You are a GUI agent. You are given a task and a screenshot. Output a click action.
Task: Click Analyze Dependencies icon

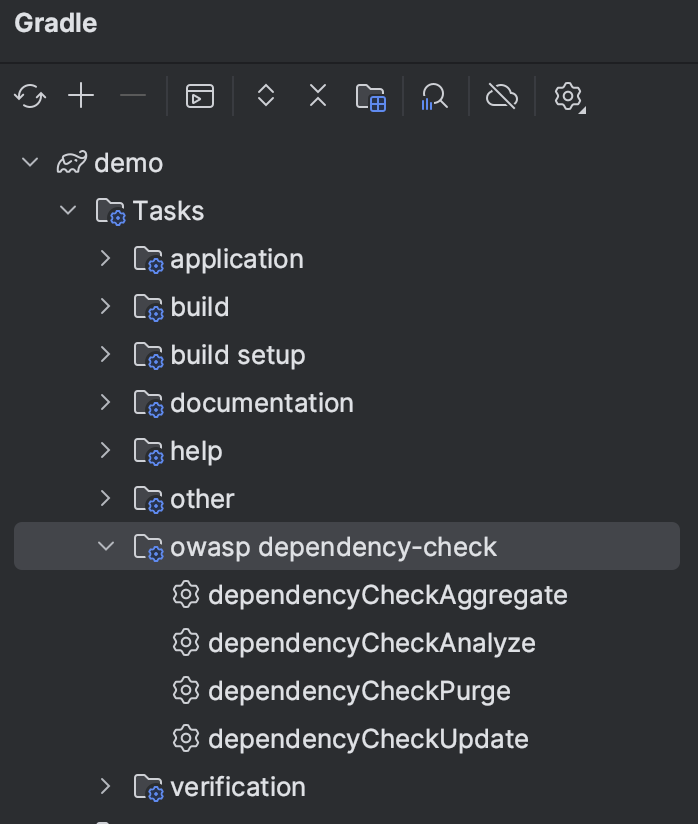(x=434, y=97)
